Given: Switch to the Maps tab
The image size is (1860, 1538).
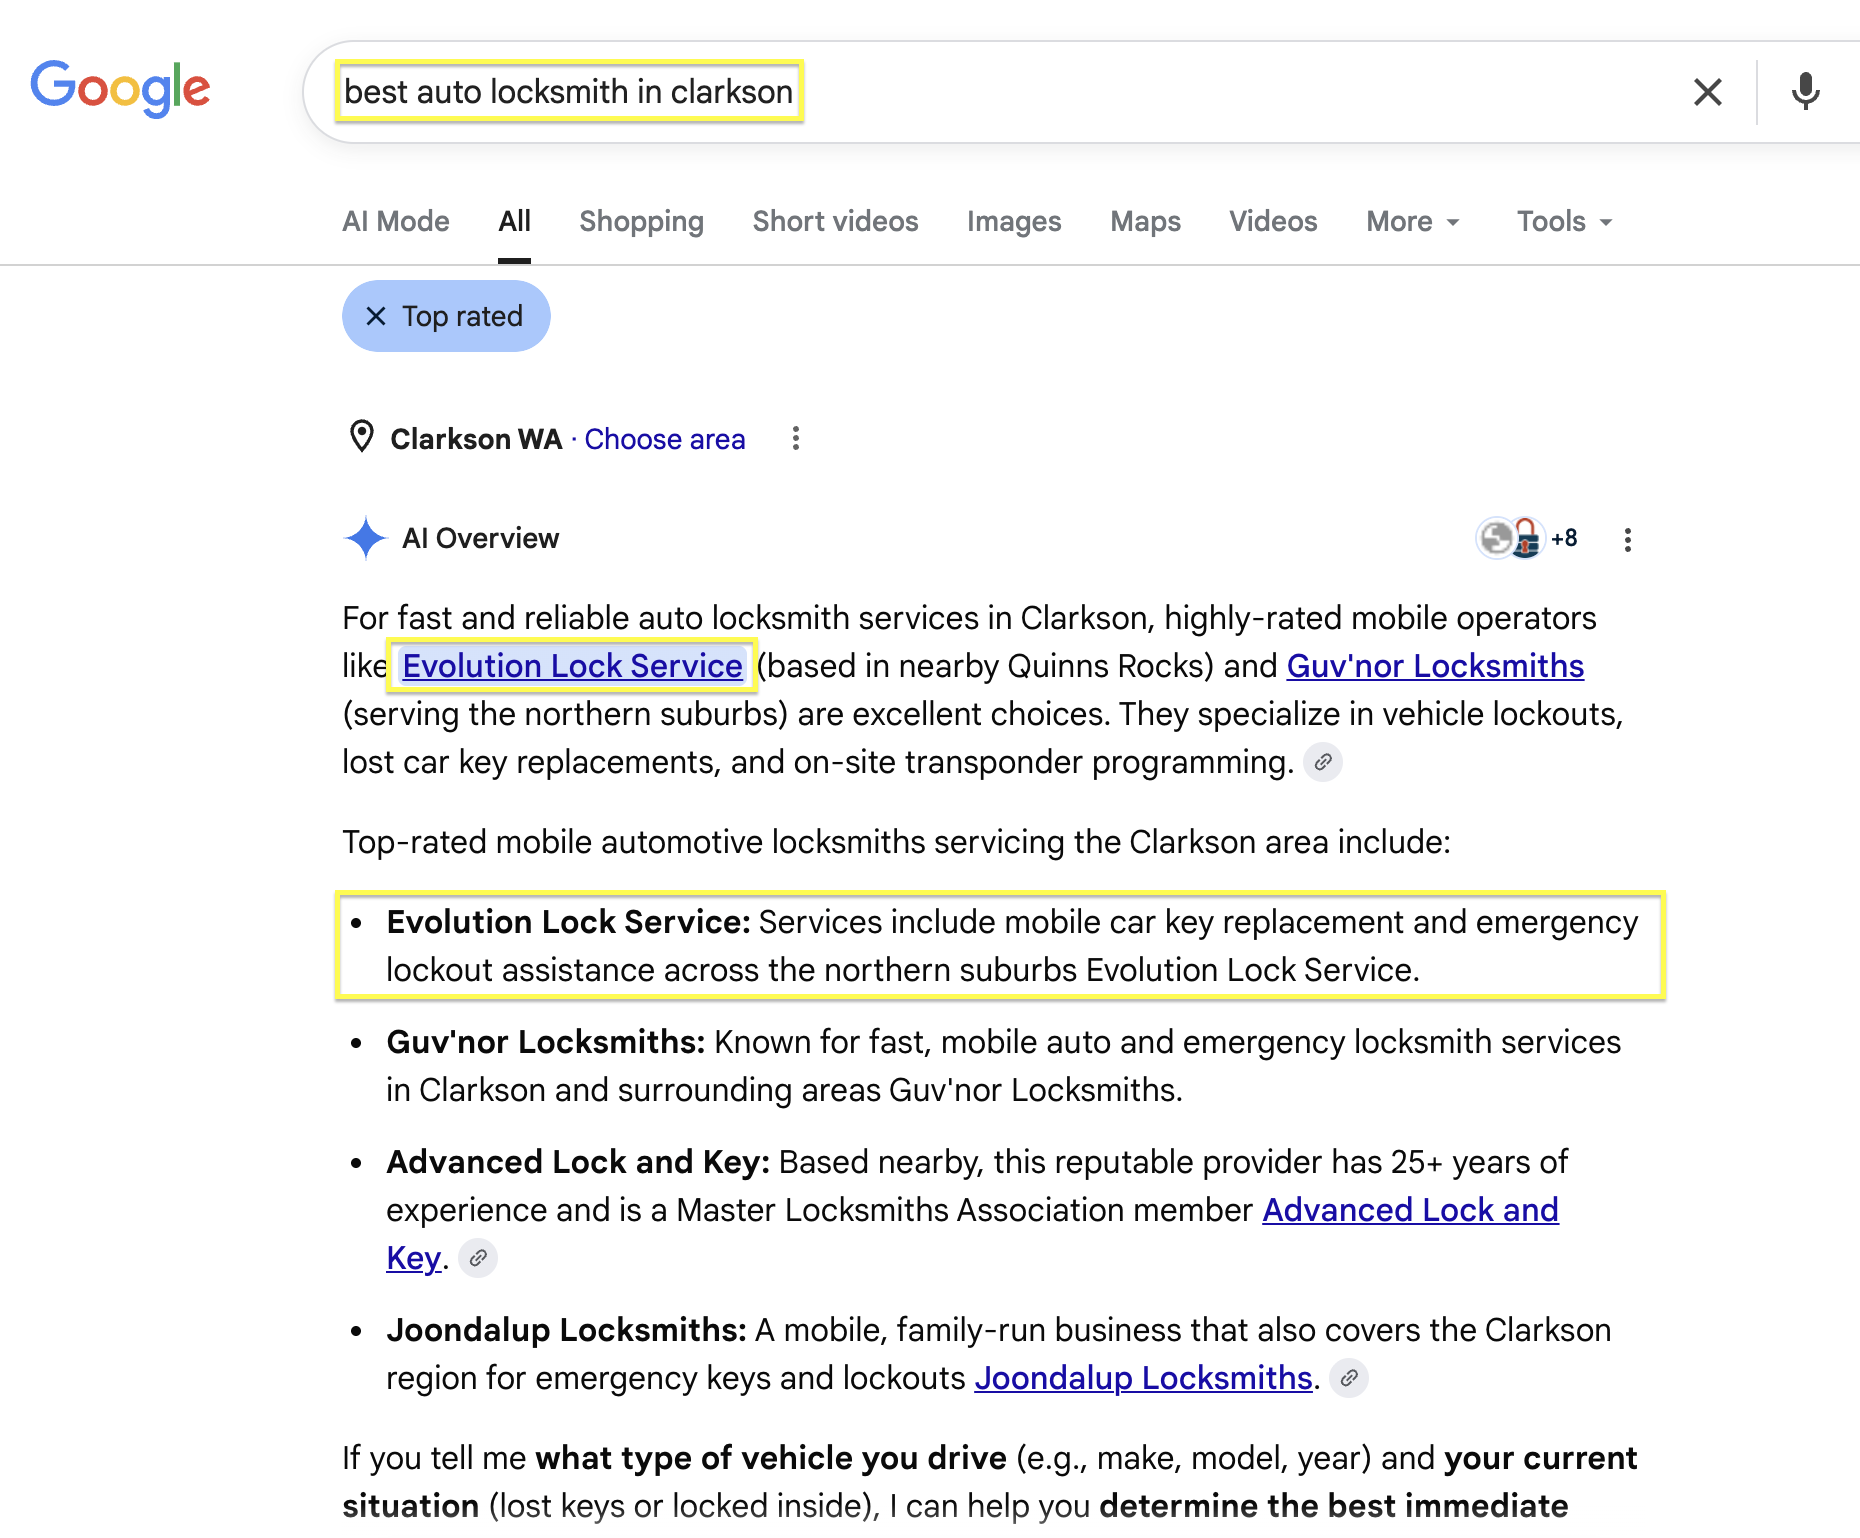Looking at the screenshot, I should click(x=1145, y=221).
